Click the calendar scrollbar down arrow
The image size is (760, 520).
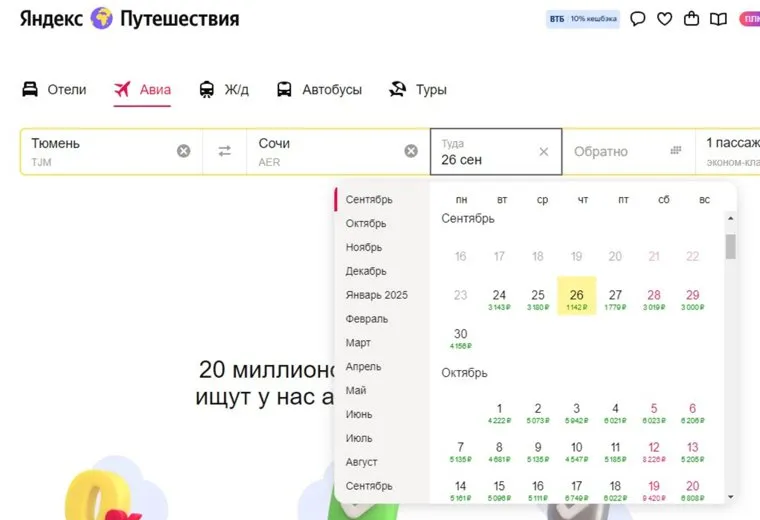[x=730, y=496]
